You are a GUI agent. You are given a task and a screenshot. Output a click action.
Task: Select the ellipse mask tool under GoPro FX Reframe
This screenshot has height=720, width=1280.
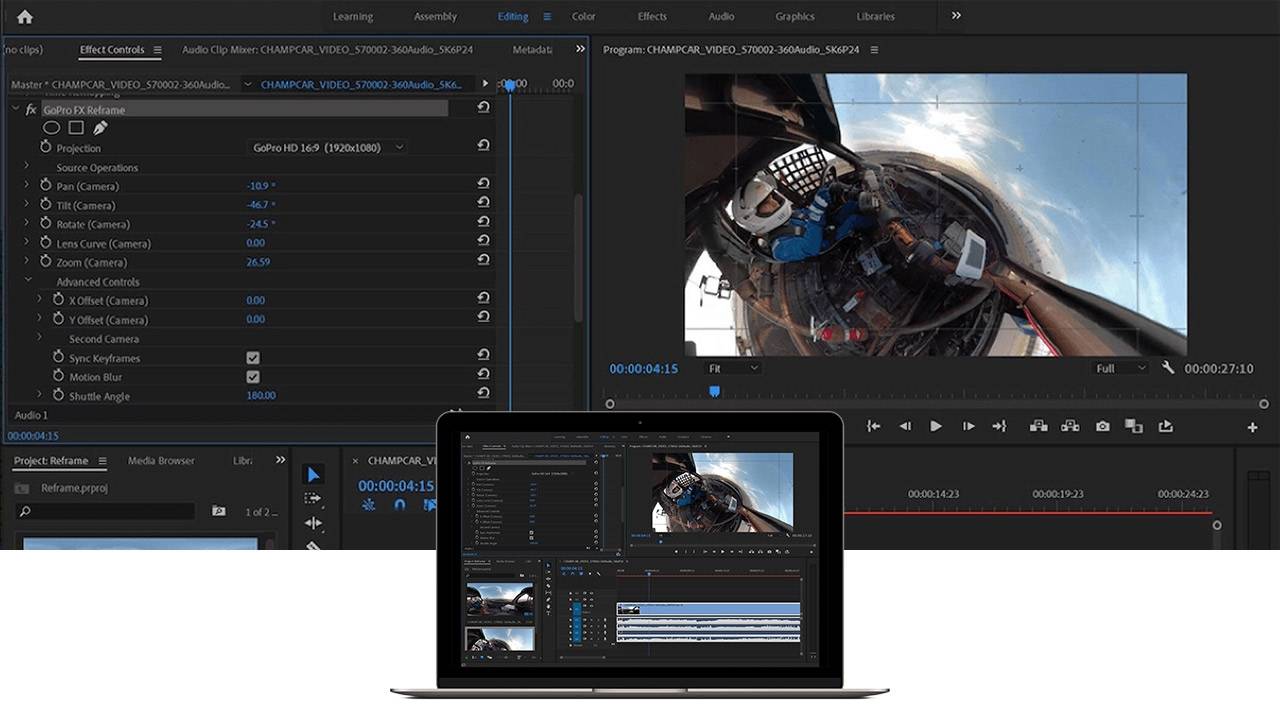[51, 128]
